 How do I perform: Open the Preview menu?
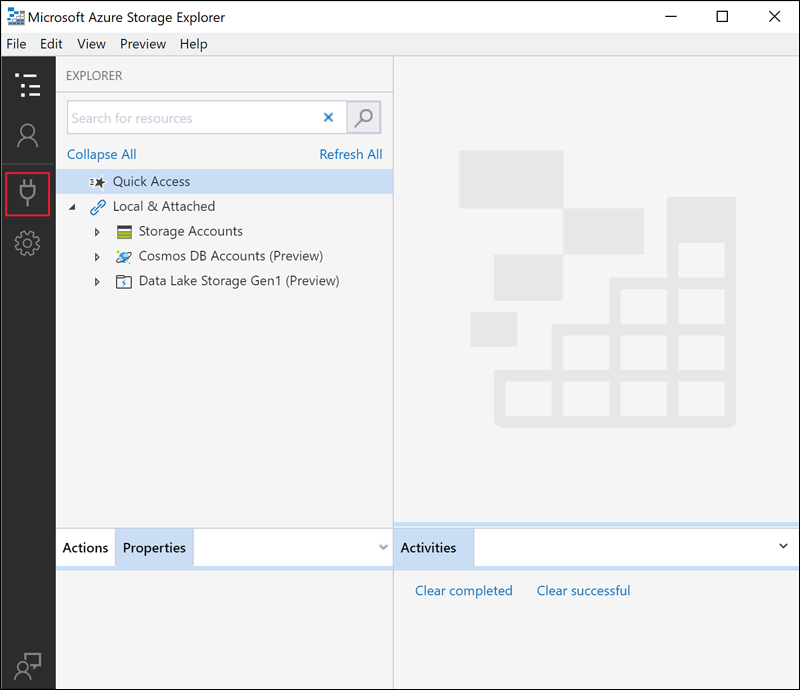click(143, 44)
